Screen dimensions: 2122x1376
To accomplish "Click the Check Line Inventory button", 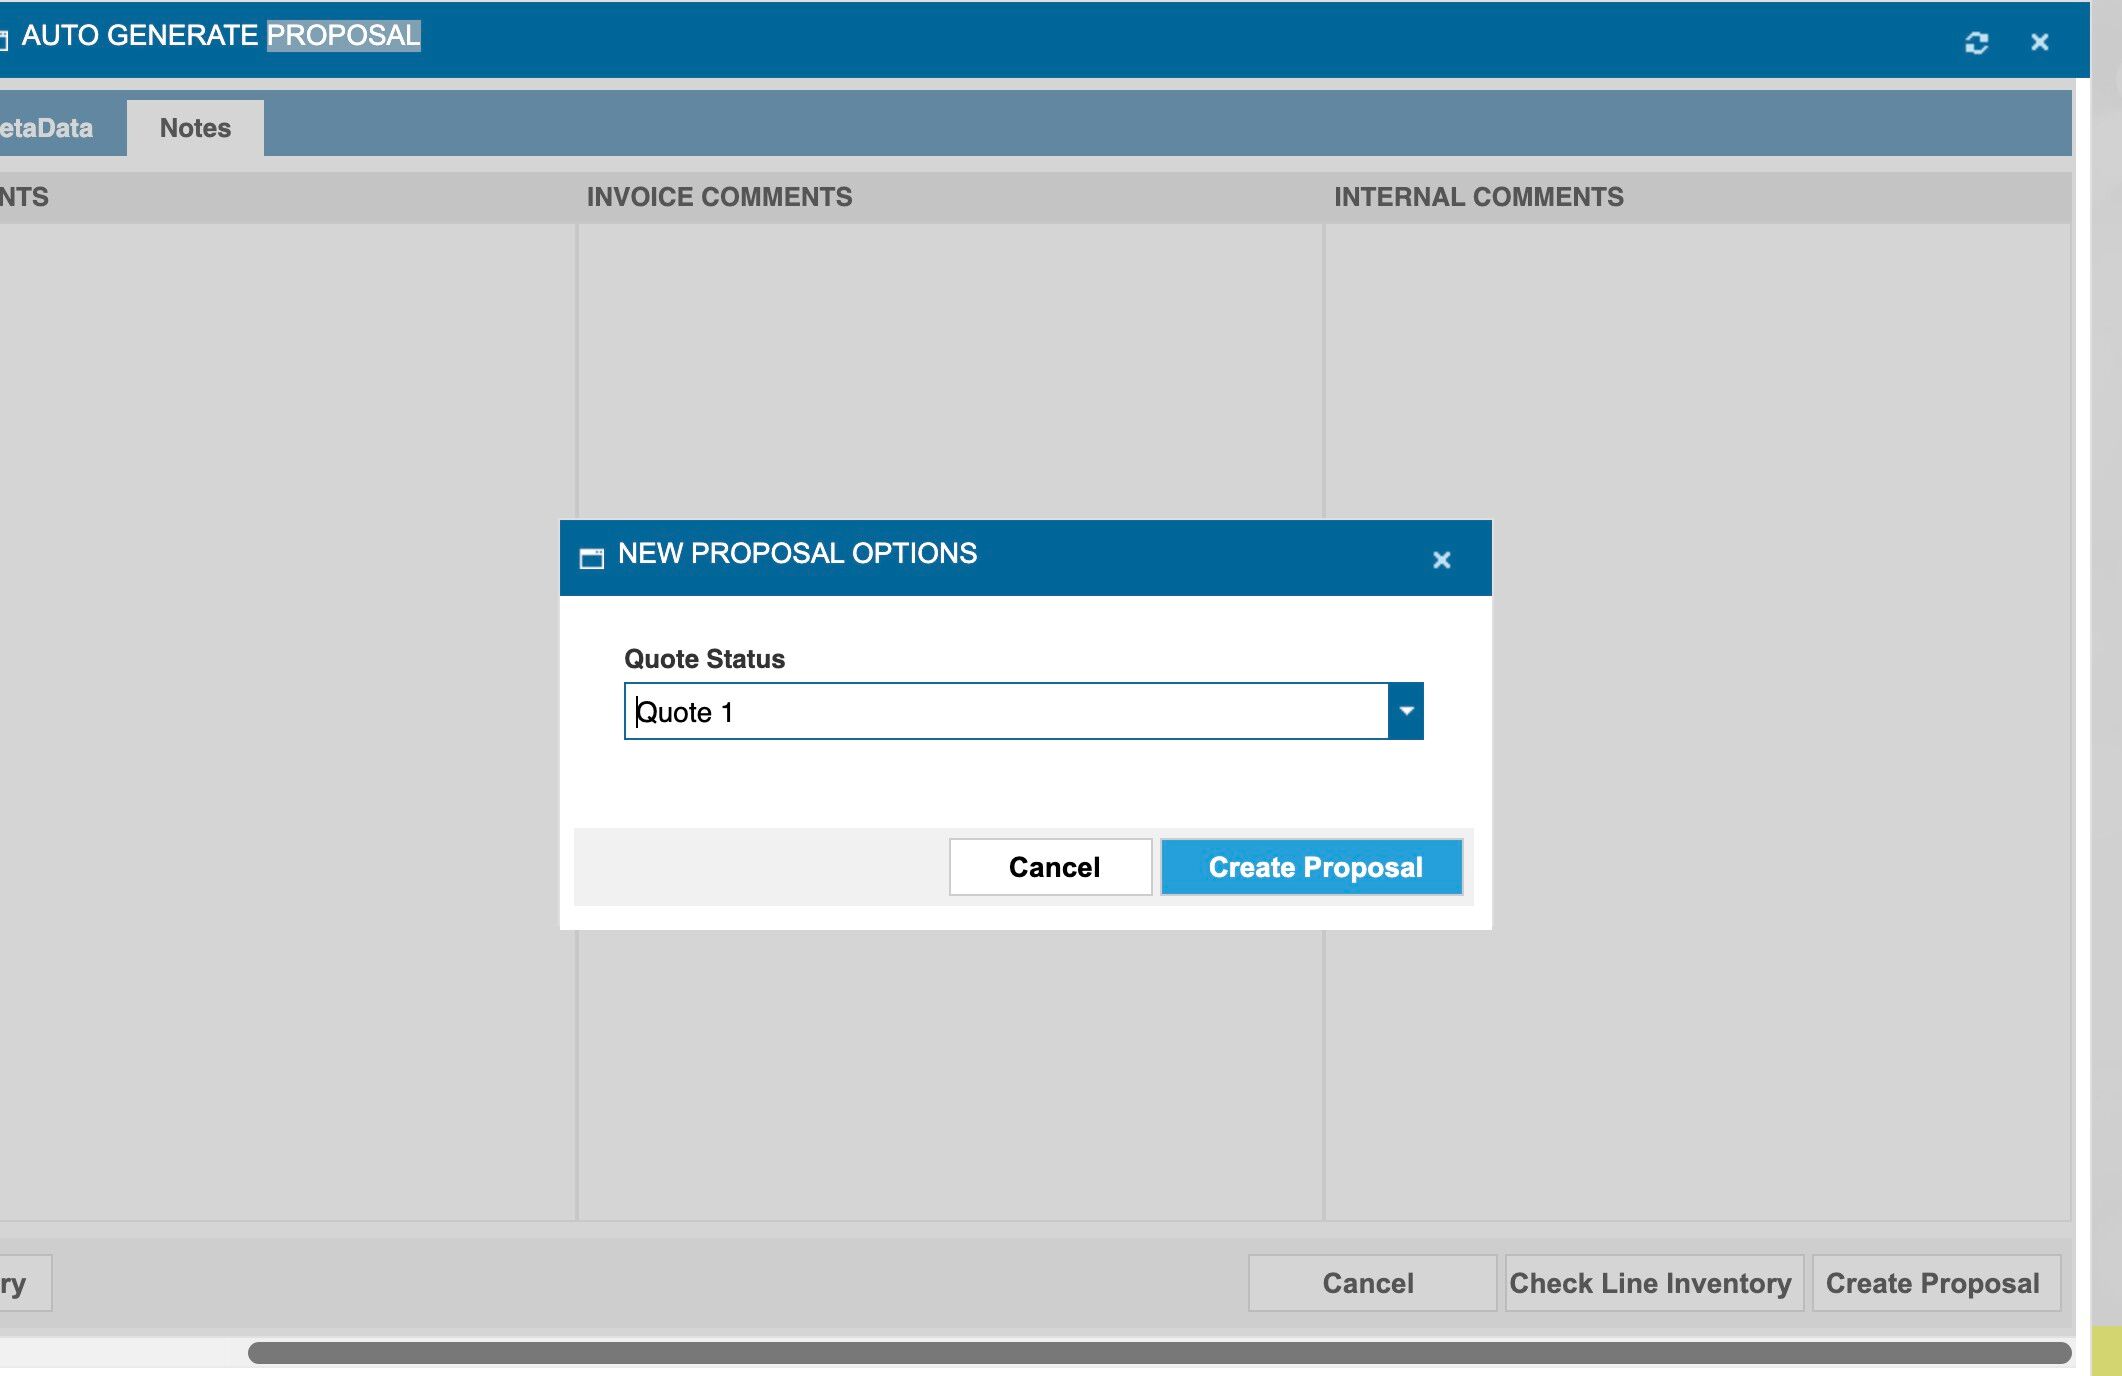I will tap(1653, 1283).
